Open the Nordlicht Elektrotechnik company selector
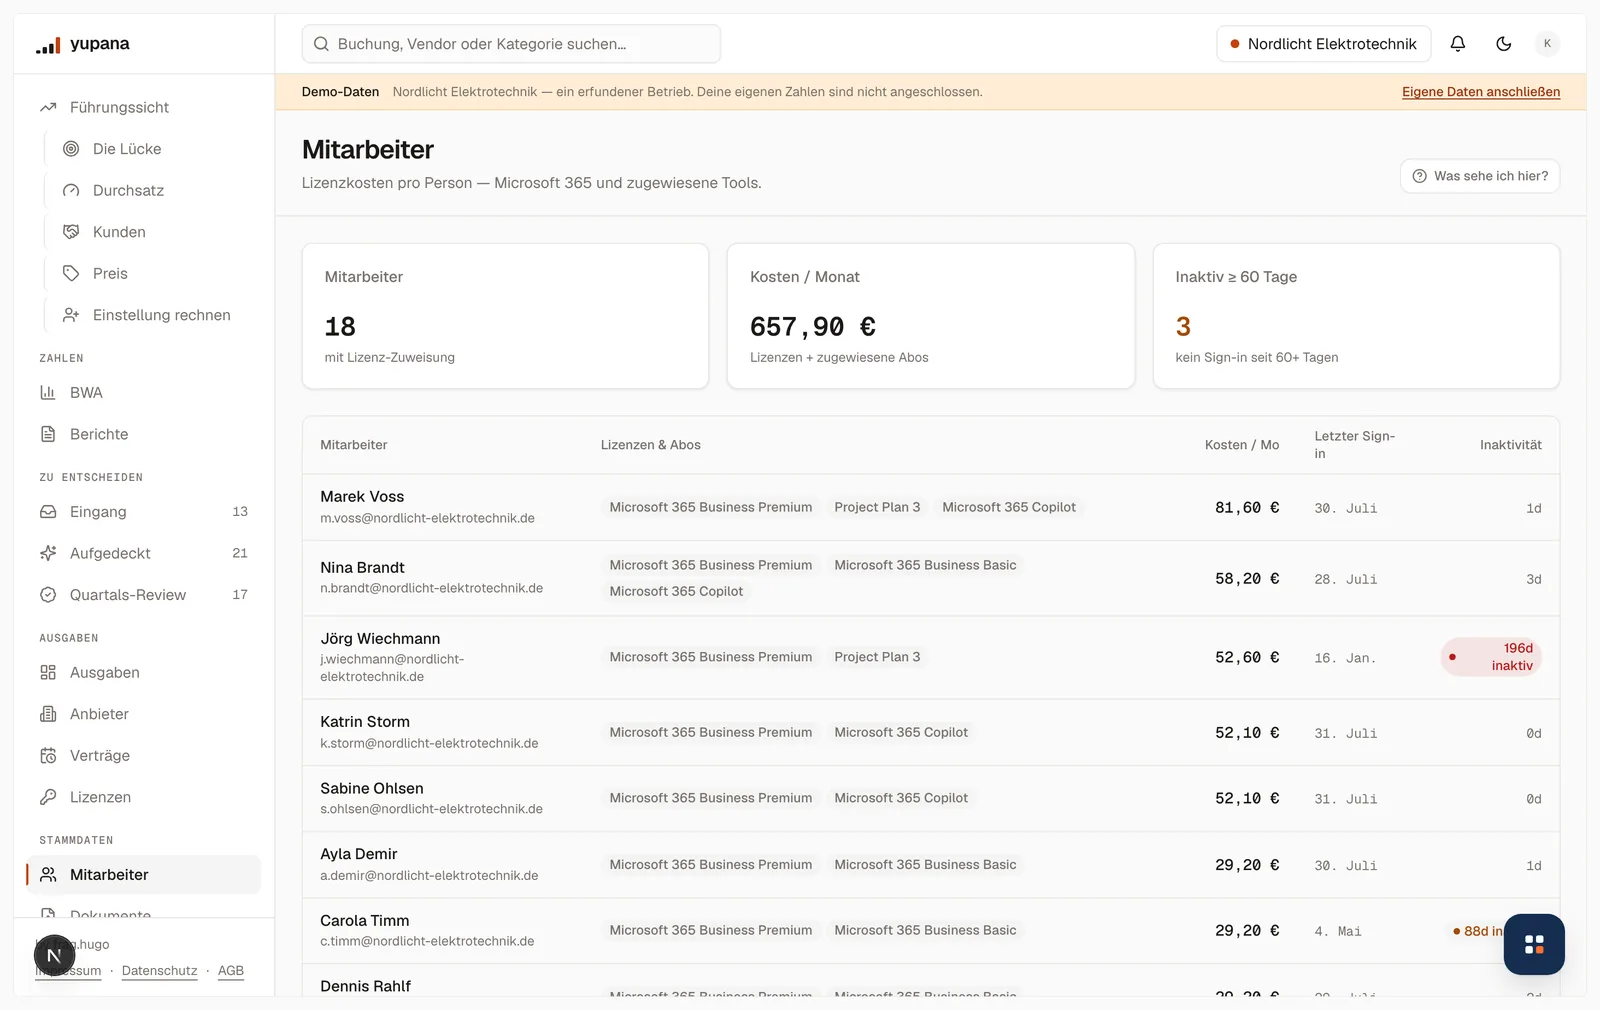 (1323, 44)
